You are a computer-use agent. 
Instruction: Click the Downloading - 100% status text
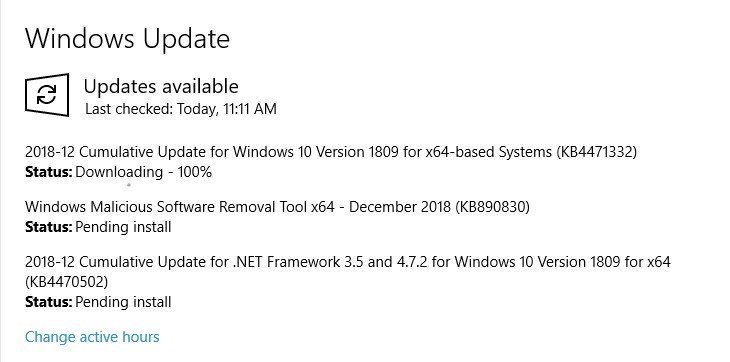click(143, 172)
